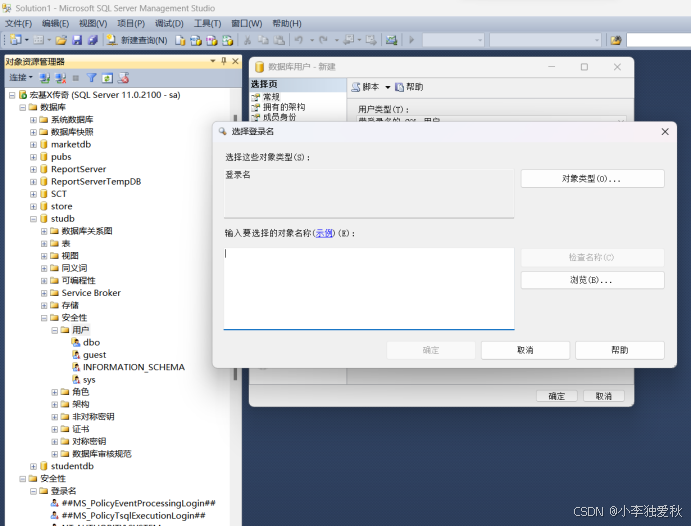Collapse the 登录名 folder node
This screenshot has width=692, height=526.
34,491
